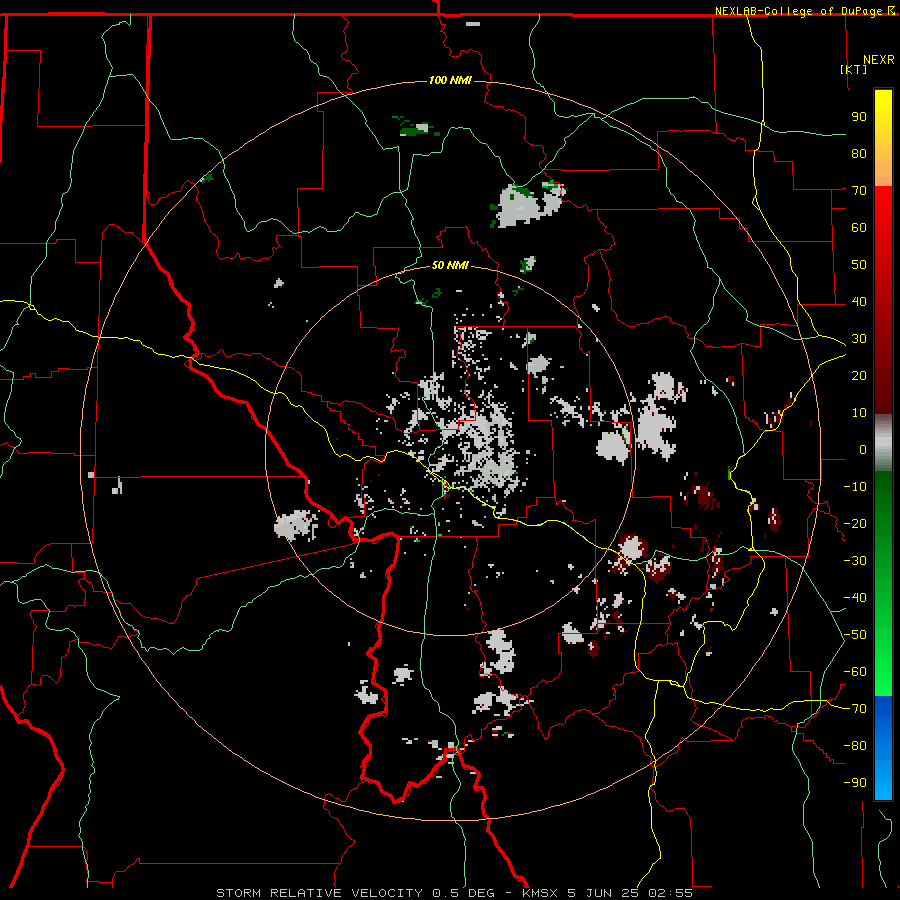Pick the gray zero-velocity color bar segment
Viewport: 900px width, 900px height.
click(883, 443)
